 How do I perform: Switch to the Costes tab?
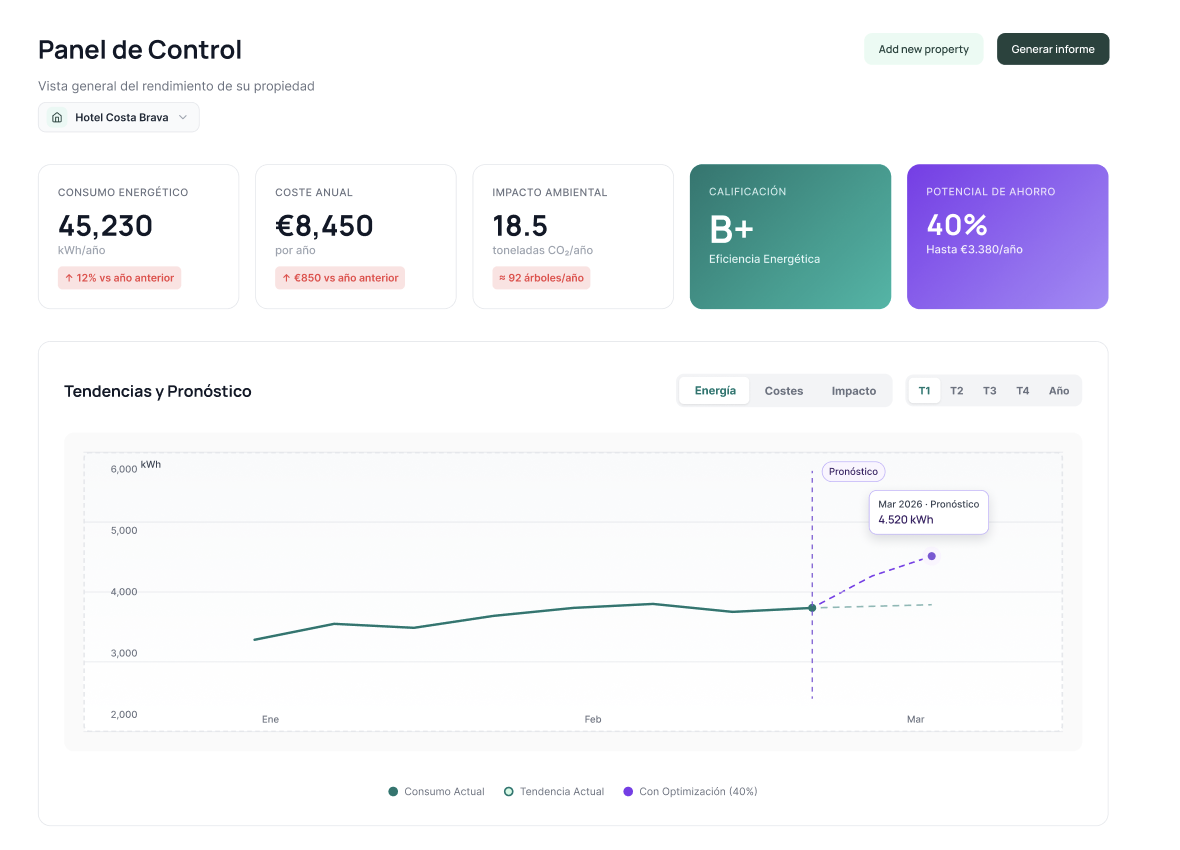(x=783, y=391)
